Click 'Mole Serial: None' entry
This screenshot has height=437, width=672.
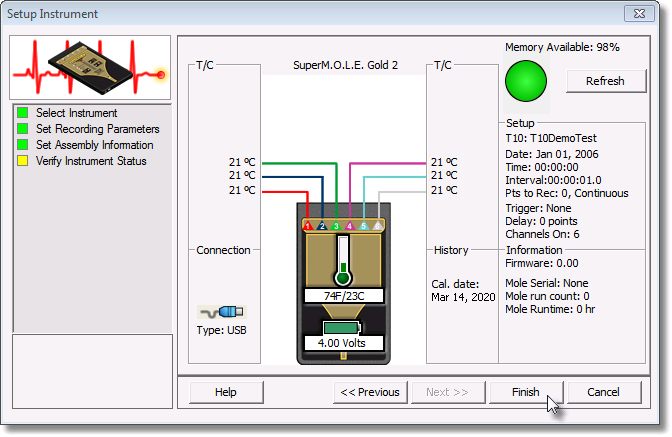547,283
